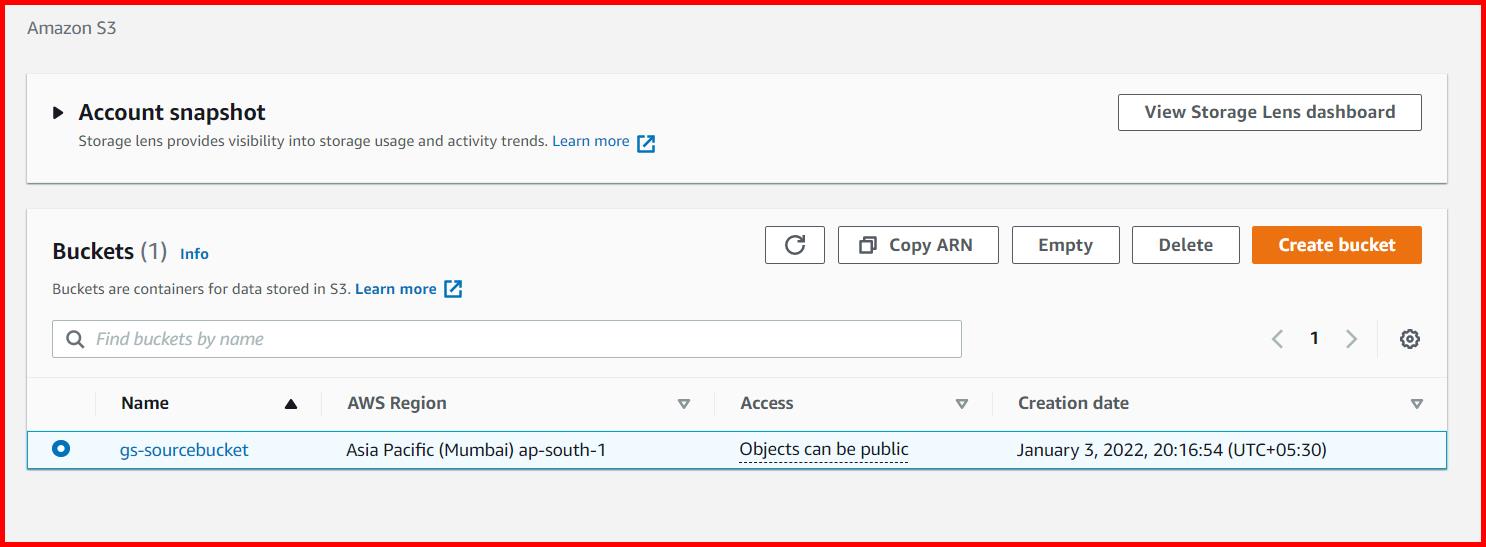Go to next page of buckets
1486x547 pixels.
pyautogui.click(x=1351, y=339)
